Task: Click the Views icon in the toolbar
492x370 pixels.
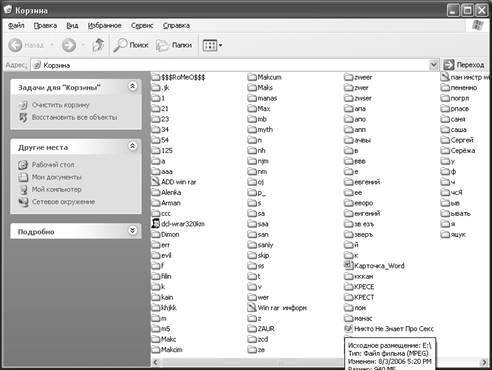Action: point(210,45)
